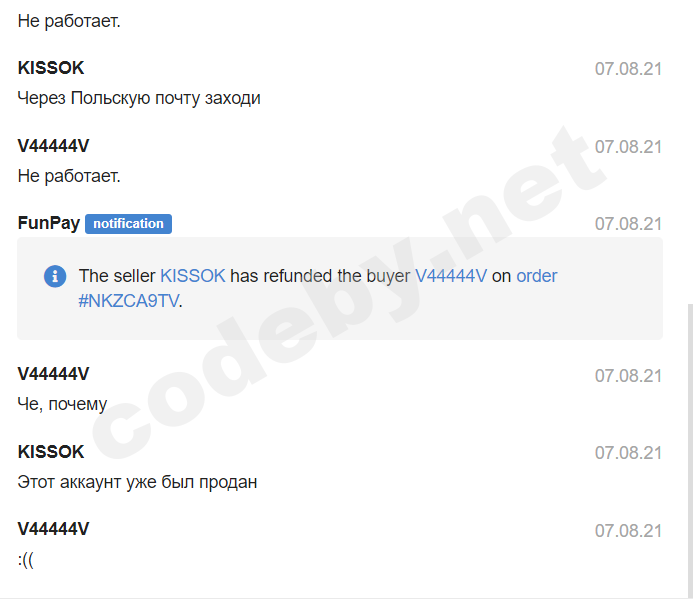This screenshot has width=693, height=605.
Task: Click the blue notification badge beside FunPay
Action: (128, 224)
